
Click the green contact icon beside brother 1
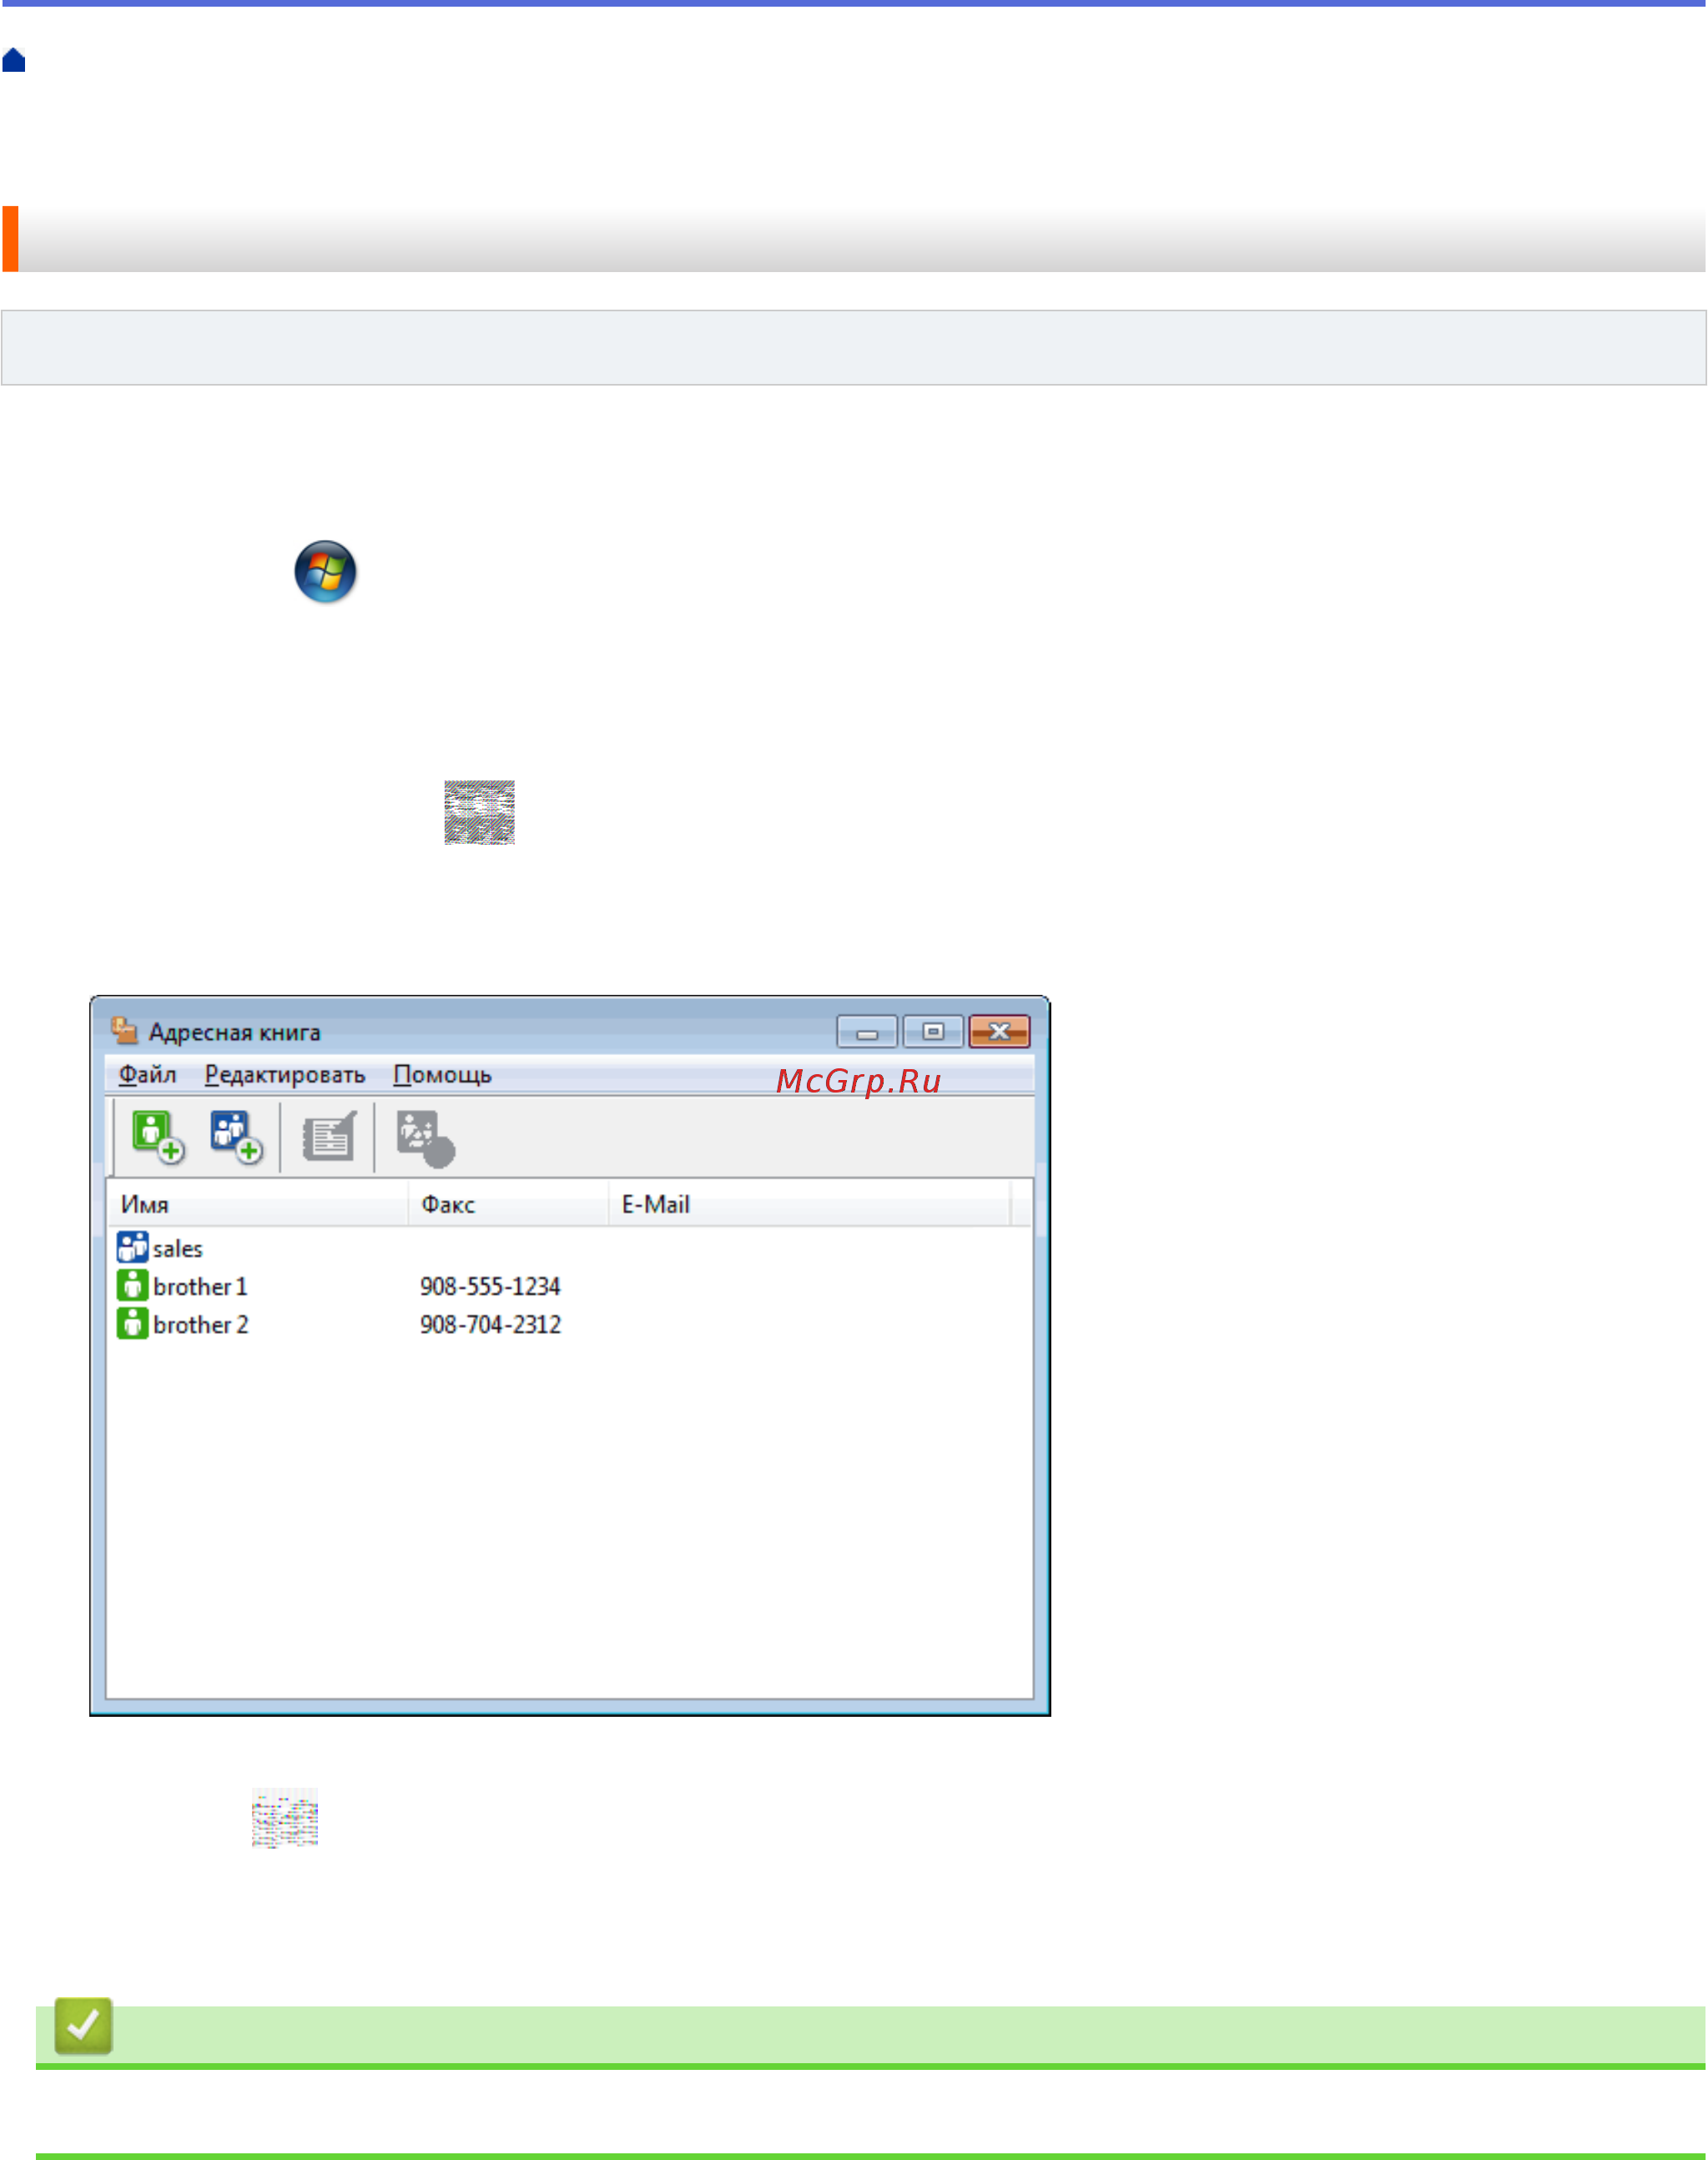tap(132, 1285)
